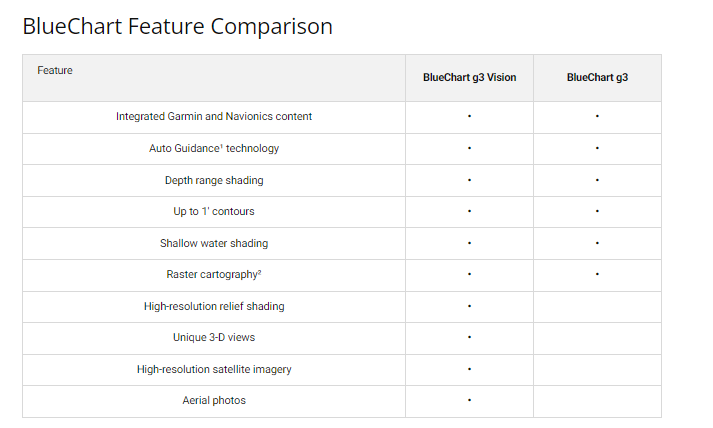
Task: Click the BlueChart Feature Comparison heading
Action: pos(177,26)
